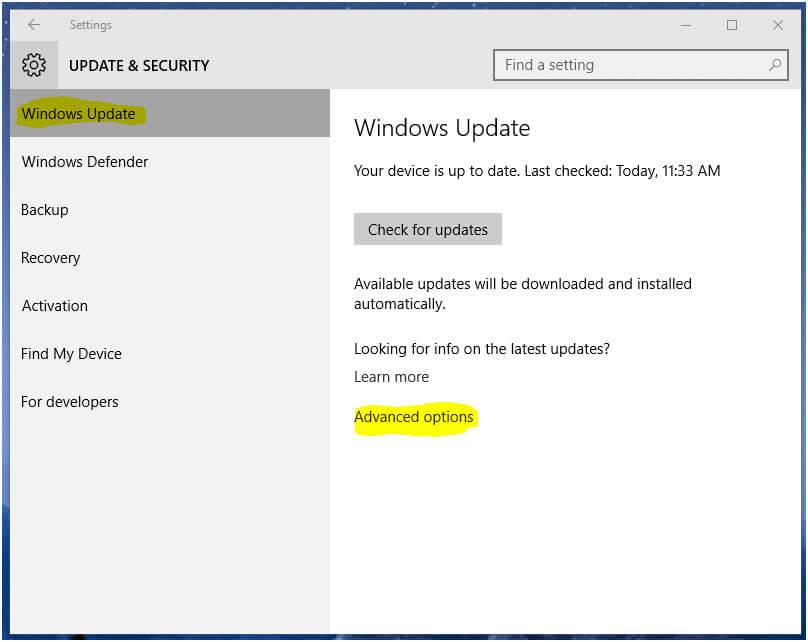The width and height of the screenshot is (808, 642).
Task: Select For developers in sidebar
Action: click(170, 401)
